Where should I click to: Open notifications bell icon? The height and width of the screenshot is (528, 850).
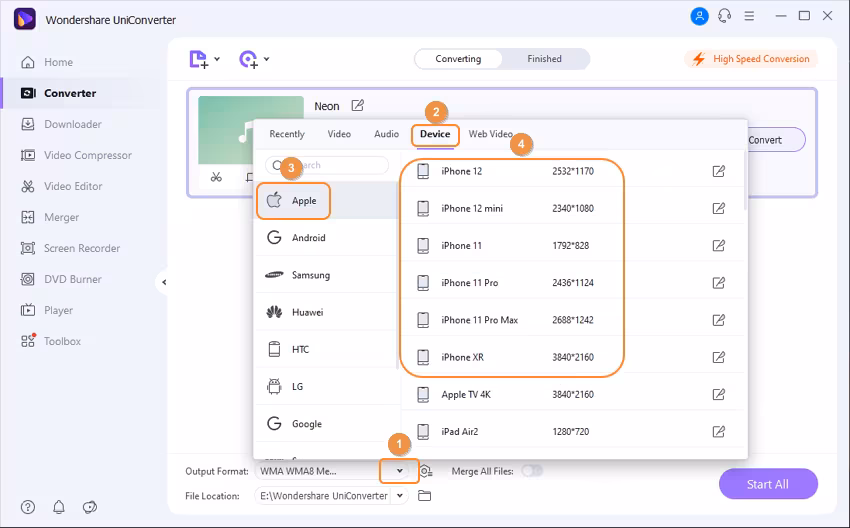coord(59,507)
